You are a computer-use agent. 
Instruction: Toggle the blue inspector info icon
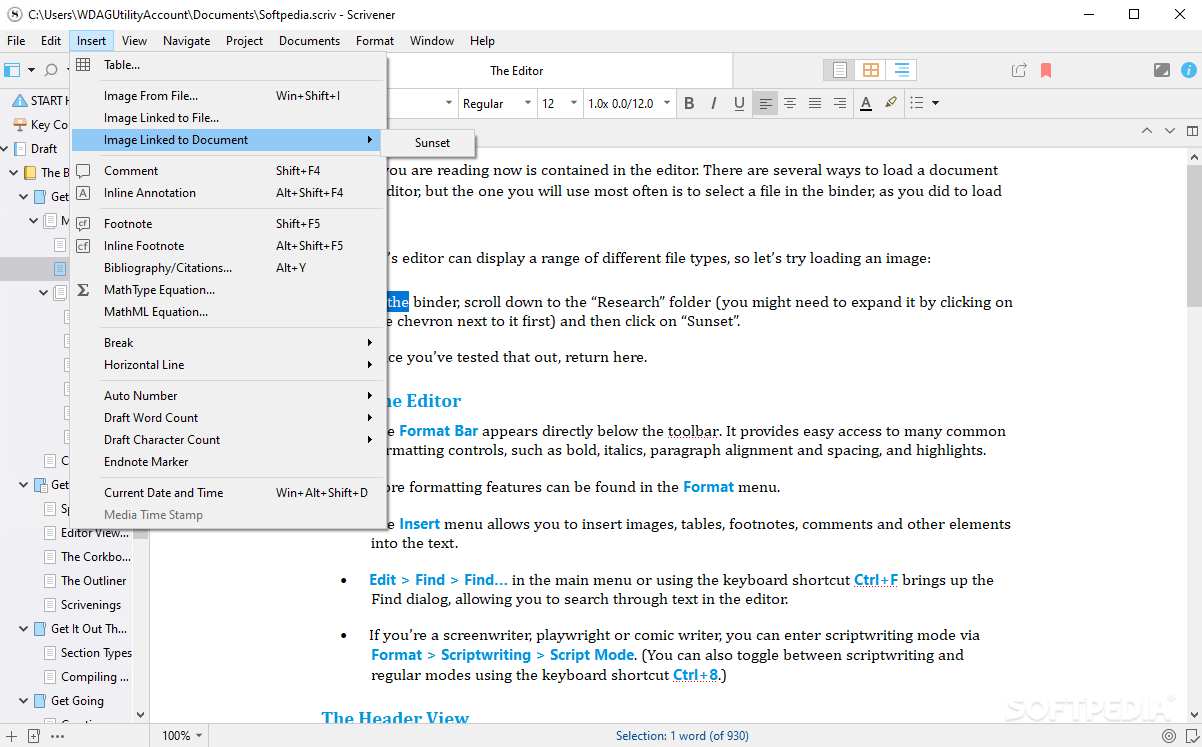coord(1188,70)
